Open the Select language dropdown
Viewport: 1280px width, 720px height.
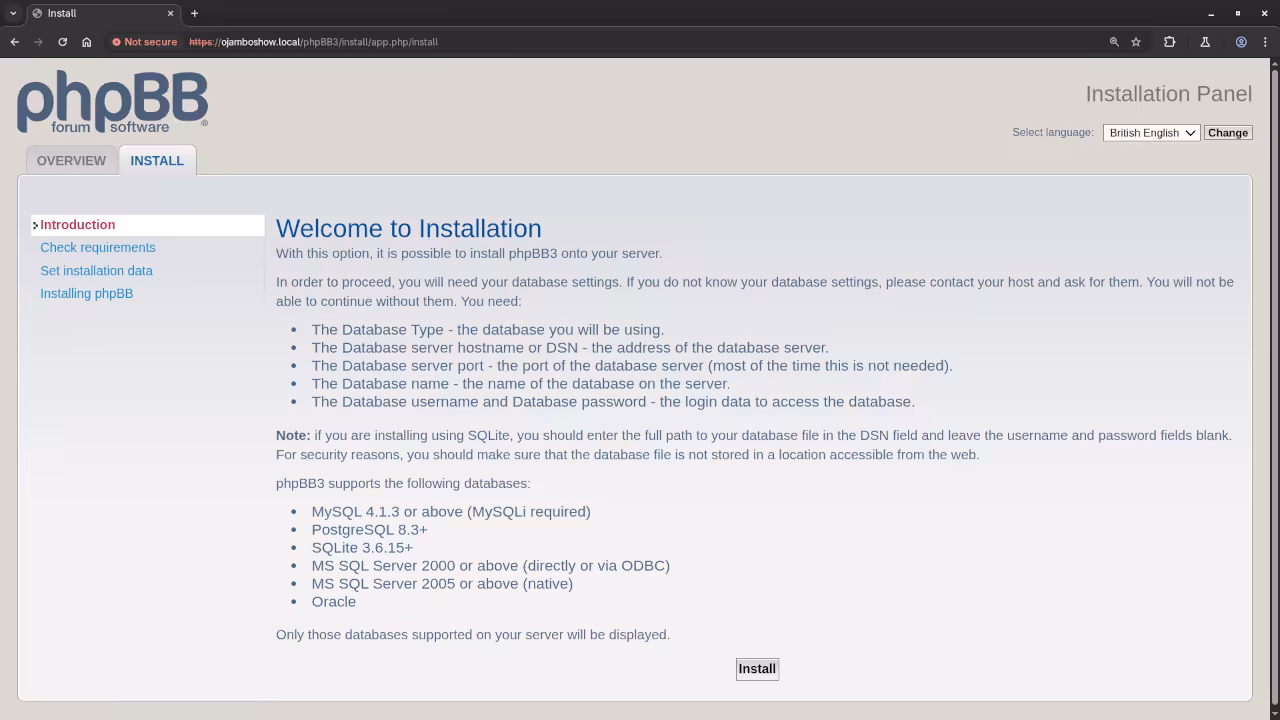(1151, 133)
